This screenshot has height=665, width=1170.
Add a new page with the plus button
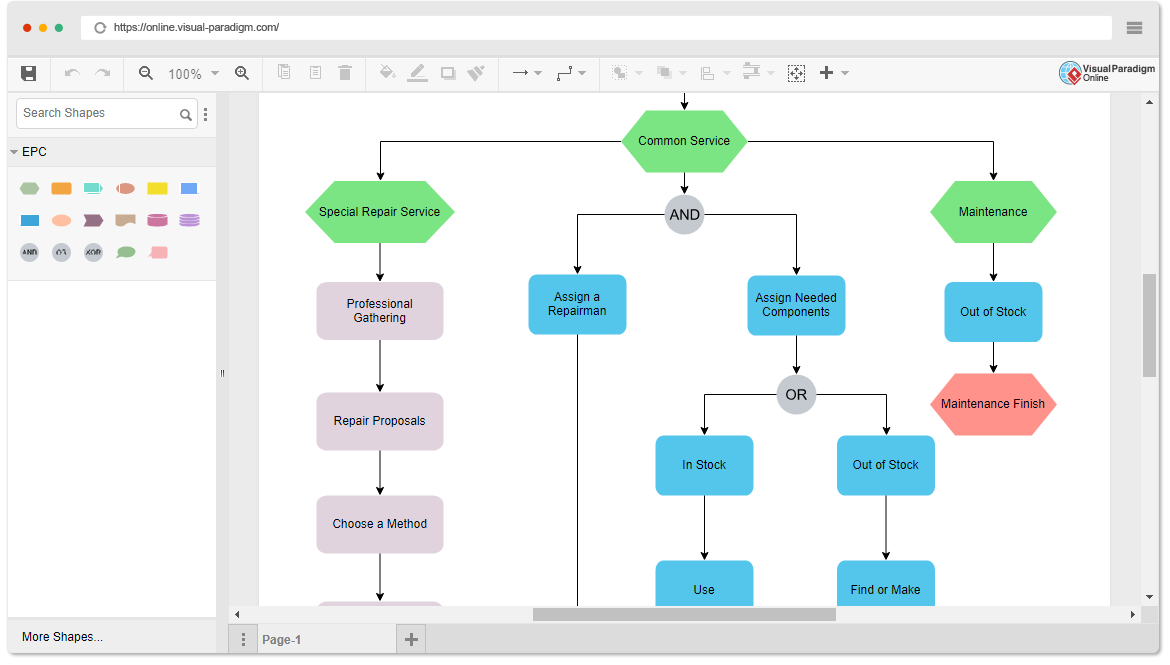(411, 638)
